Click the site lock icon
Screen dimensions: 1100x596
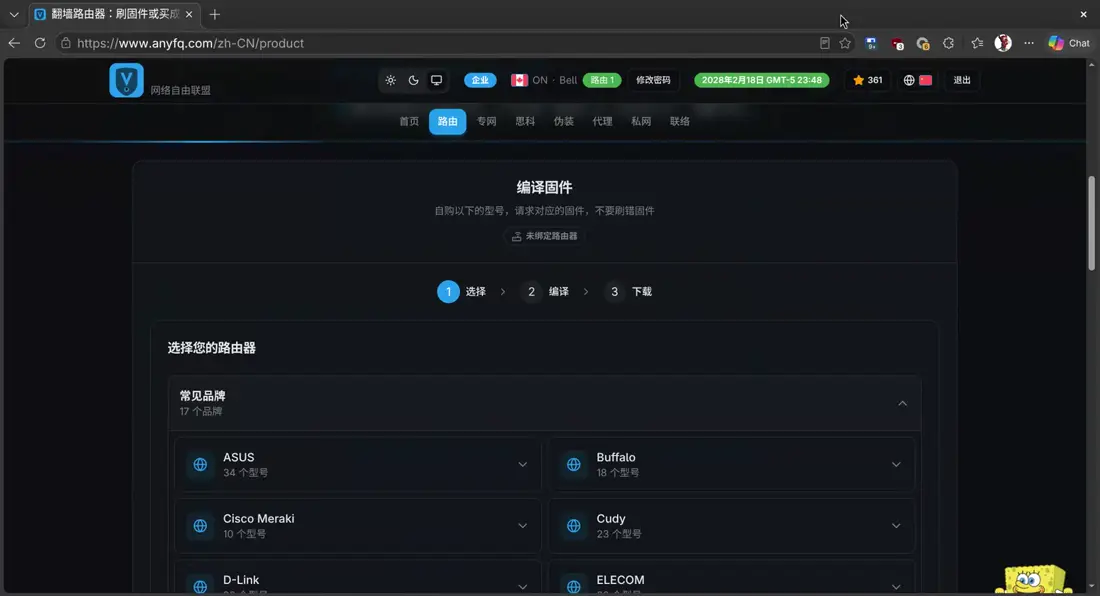[x=65, y=43]
